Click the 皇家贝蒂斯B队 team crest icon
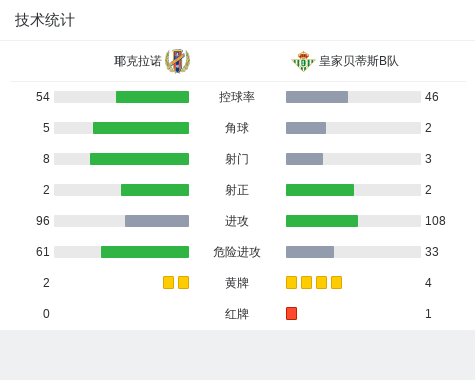The image size is (475, 380). [x=303, y=61]
